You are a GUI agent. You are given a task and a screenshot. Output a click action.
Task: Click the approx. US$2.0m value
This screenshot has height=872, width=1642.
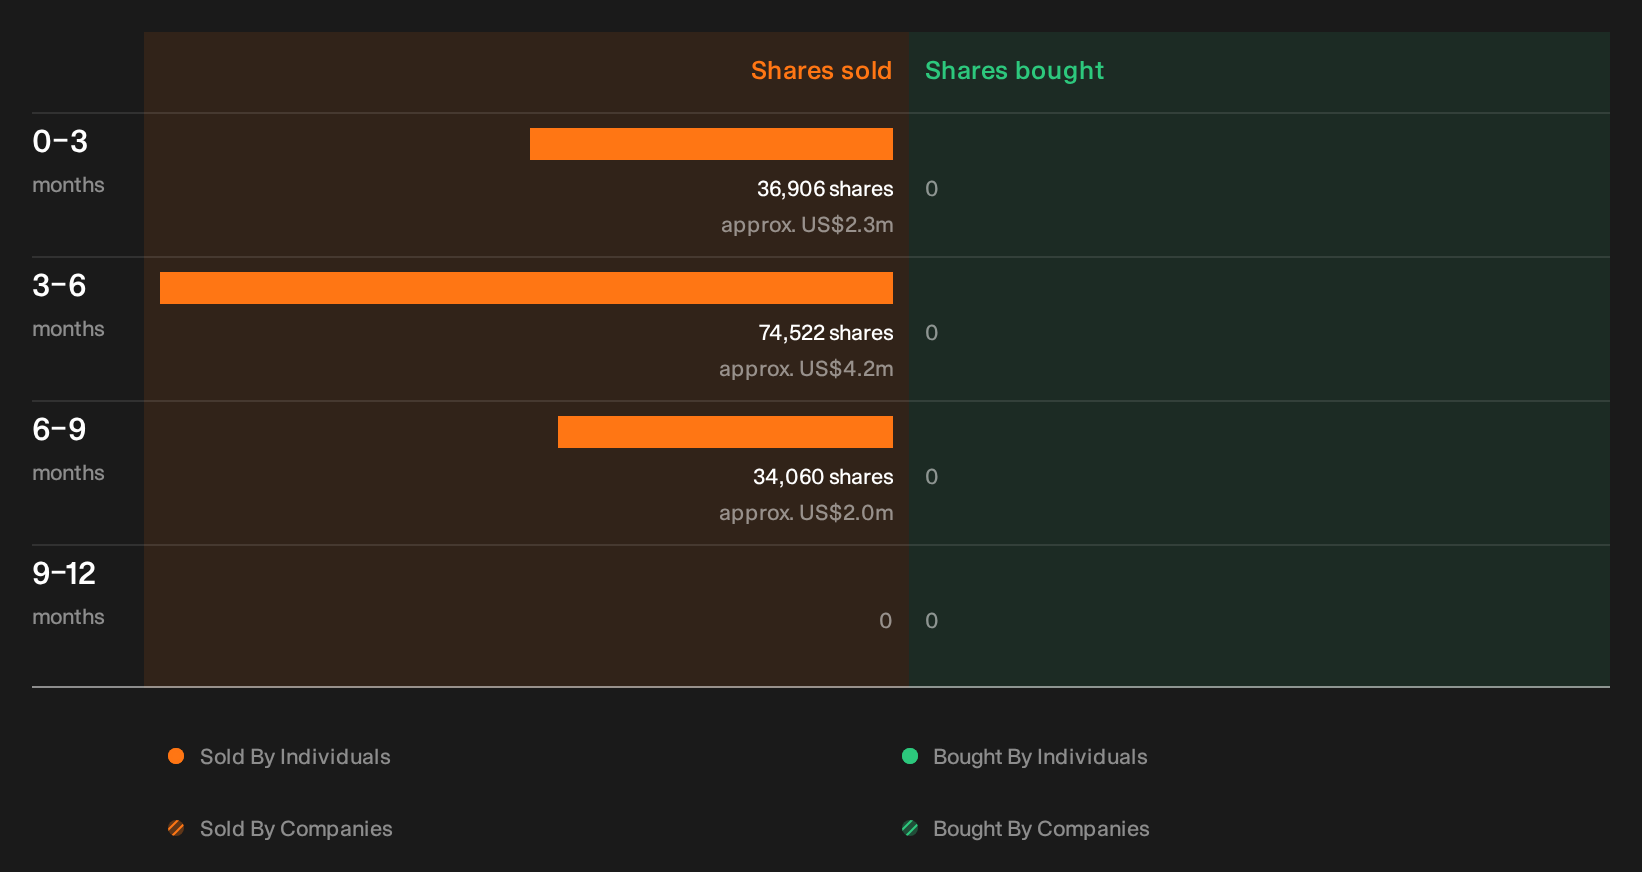point(806,513)
